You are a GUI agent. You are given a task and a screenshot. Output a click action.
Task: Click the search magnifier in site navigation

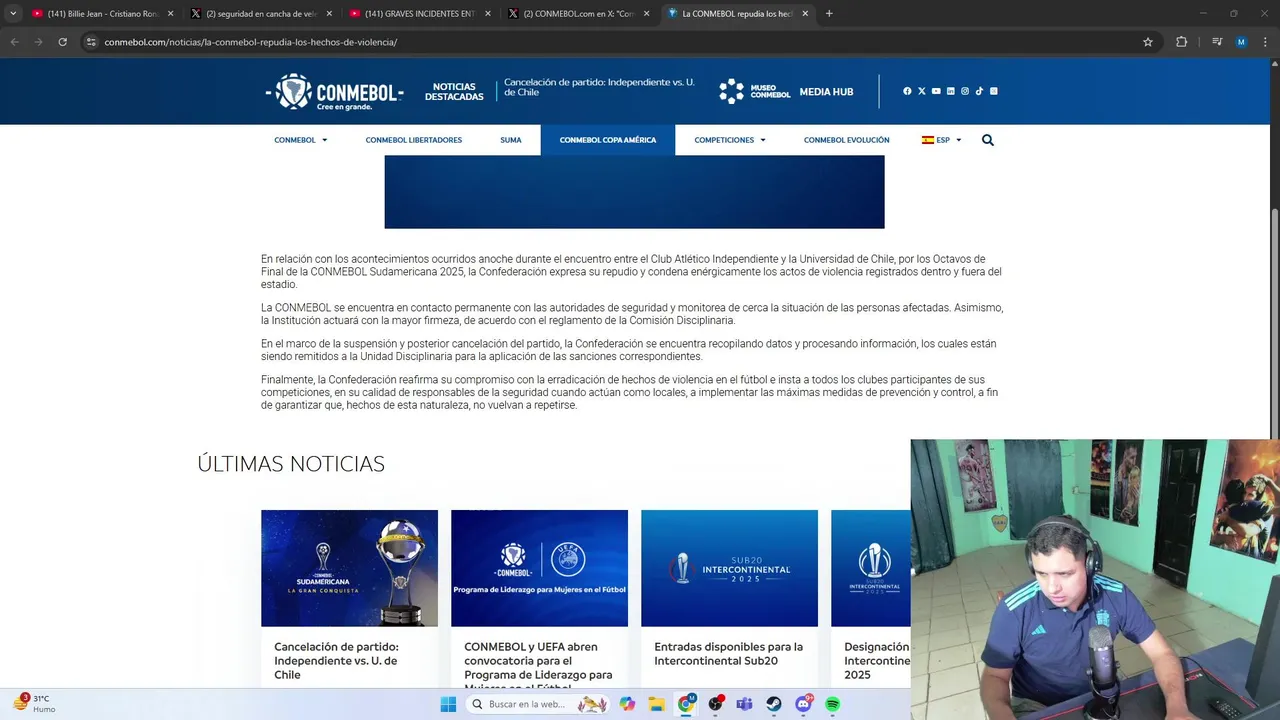tap(988, 140)
